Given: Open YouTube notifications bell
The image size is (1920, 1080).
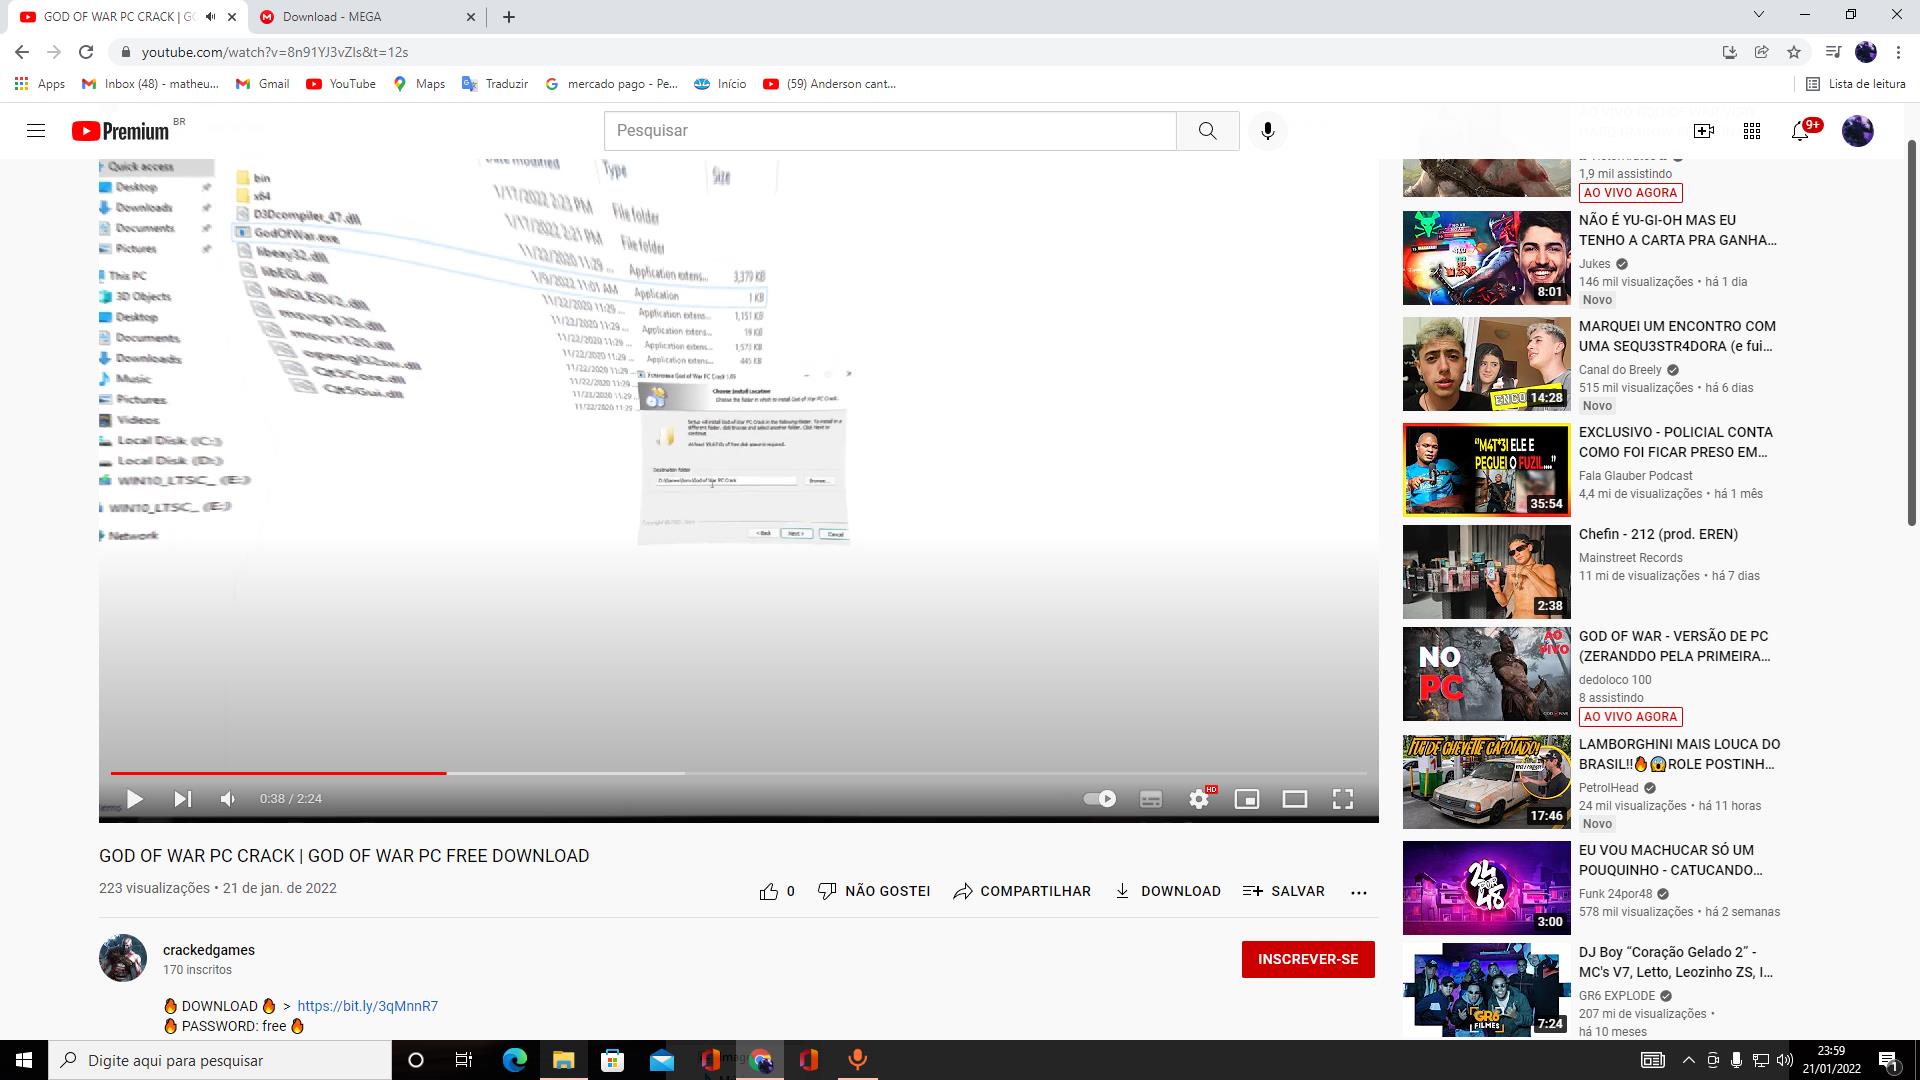Looking at the screenshot, I should (x=1800, y=131).
